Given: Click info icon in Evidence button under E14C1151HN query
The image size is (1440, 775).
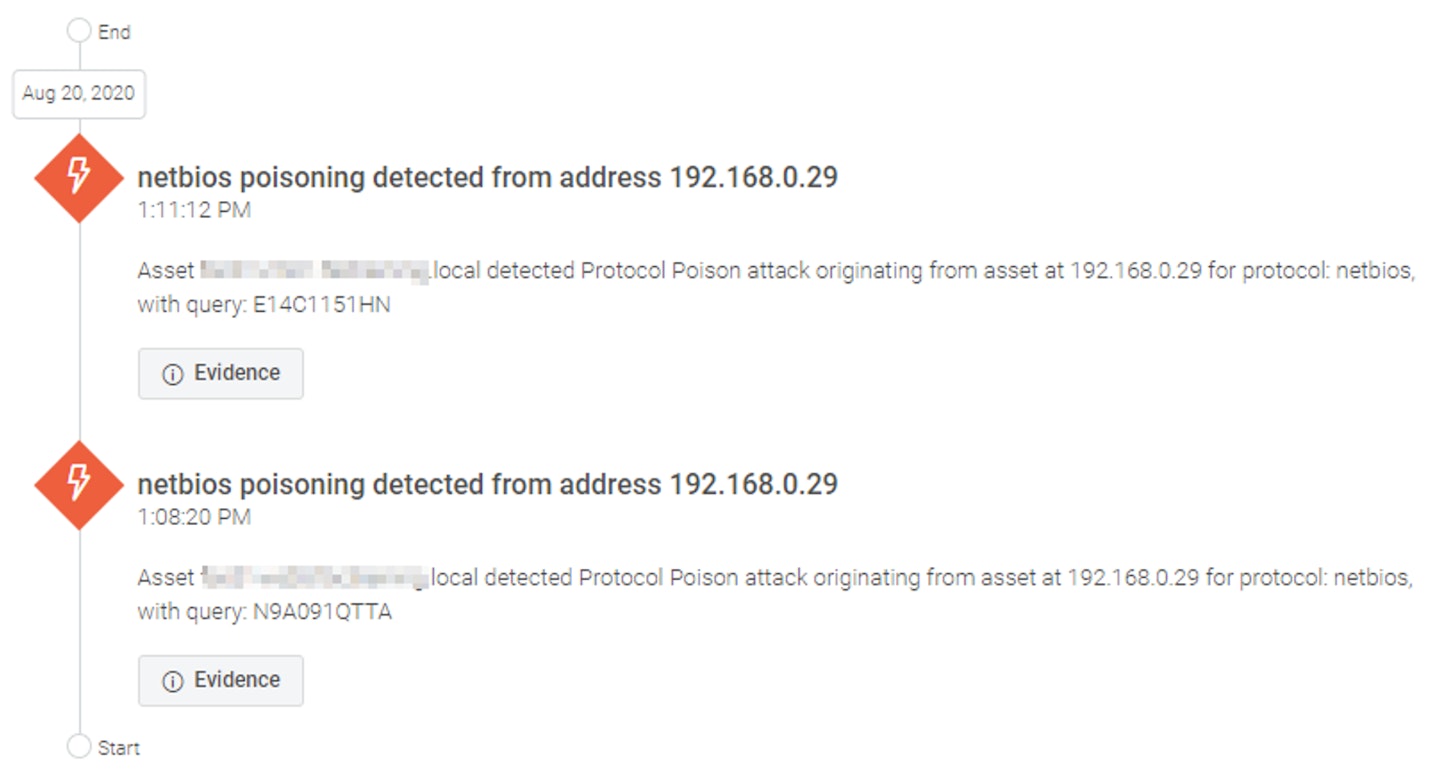Looking at the screenshot, I should click(173, 374).
